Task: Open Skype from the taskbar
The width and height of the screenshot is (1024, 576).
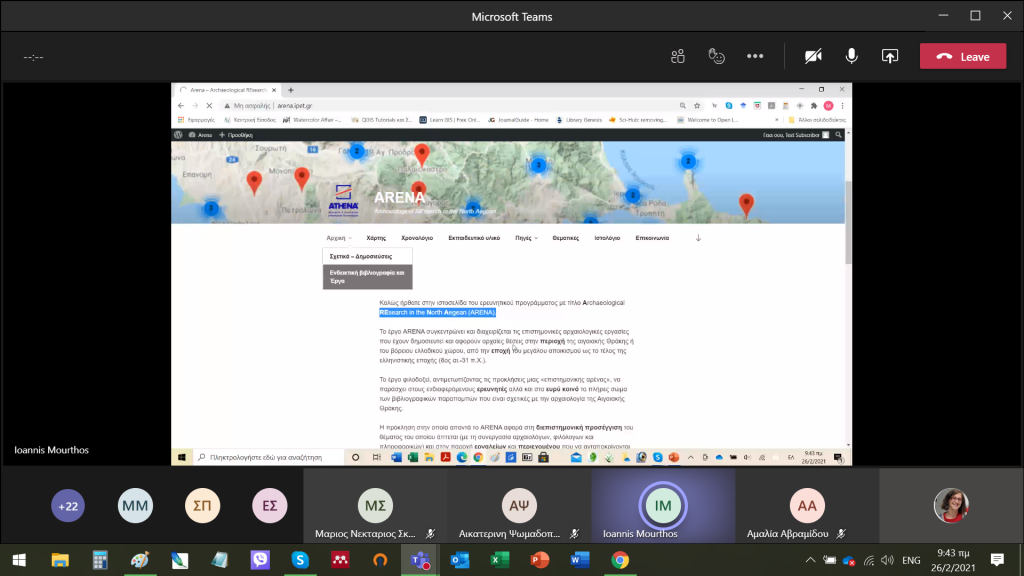Action: click(x=299, y=560)
